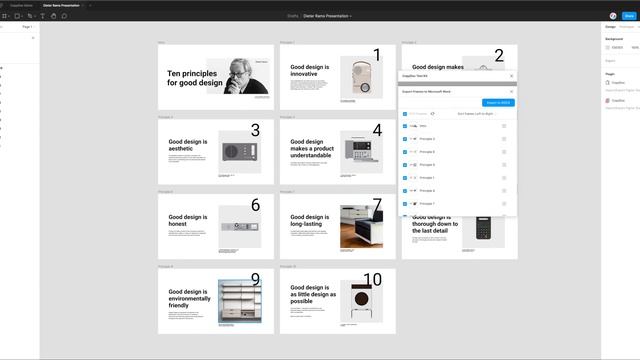640x360 pixels.
Task: Click the drag handle on the Principle 7 row
Action: (x=504, y=204)
